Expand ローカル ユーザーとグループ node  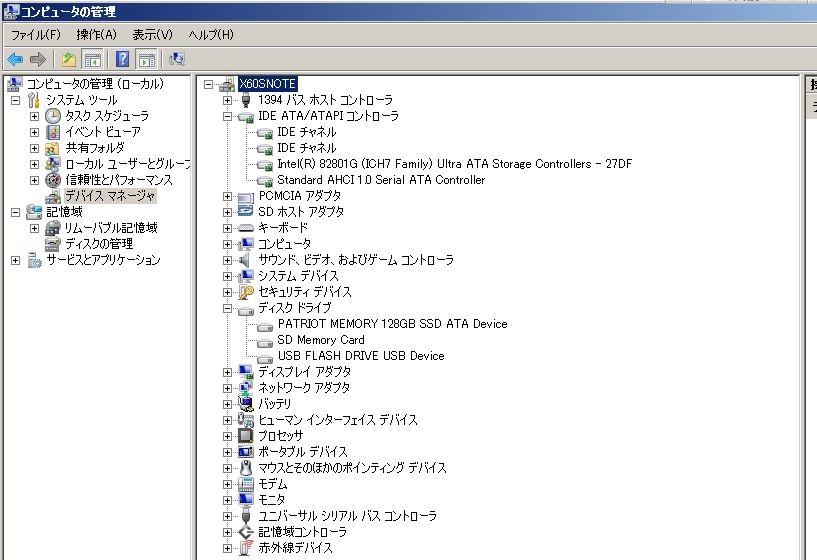[34, 164]
